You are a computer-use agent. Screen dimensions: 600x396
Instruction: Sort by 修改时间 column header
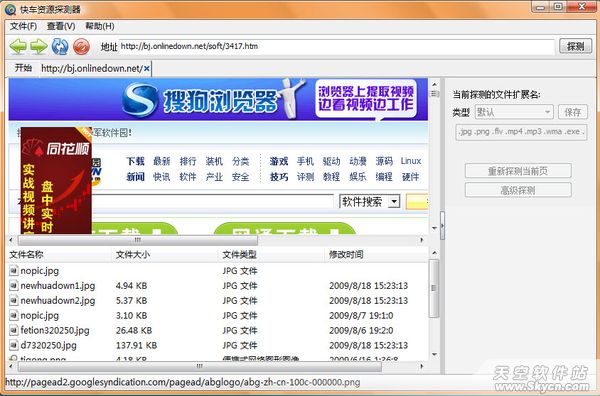pos(377,254)
